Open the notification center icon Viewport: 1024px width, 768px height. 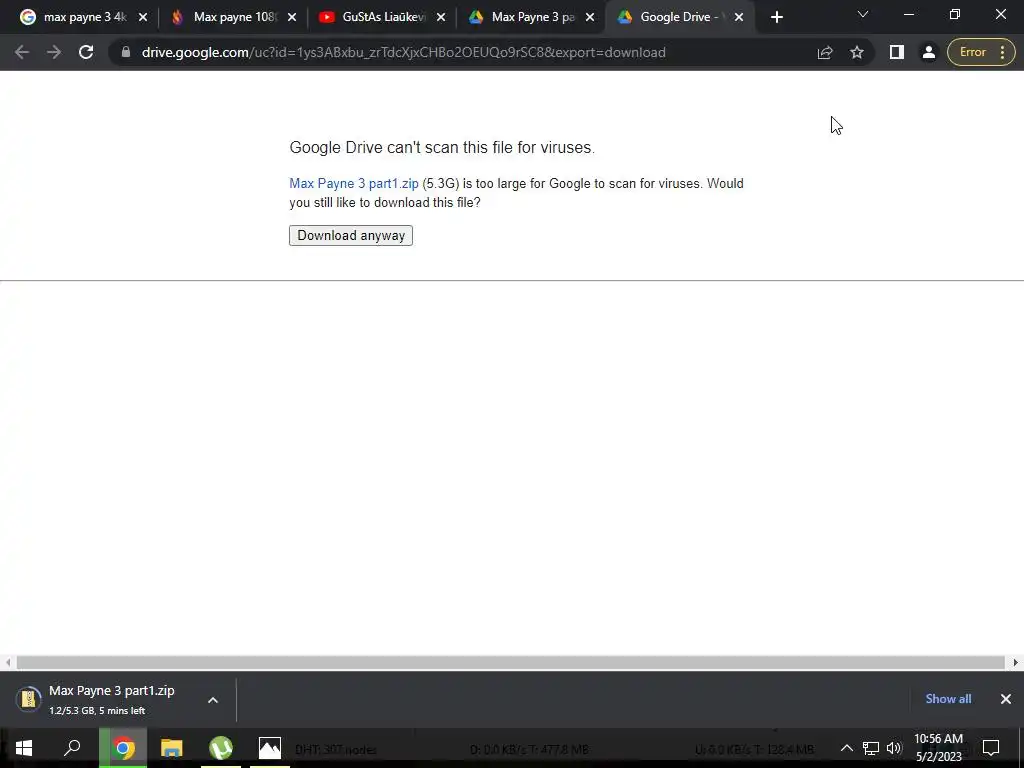click(x=991, y=748)
